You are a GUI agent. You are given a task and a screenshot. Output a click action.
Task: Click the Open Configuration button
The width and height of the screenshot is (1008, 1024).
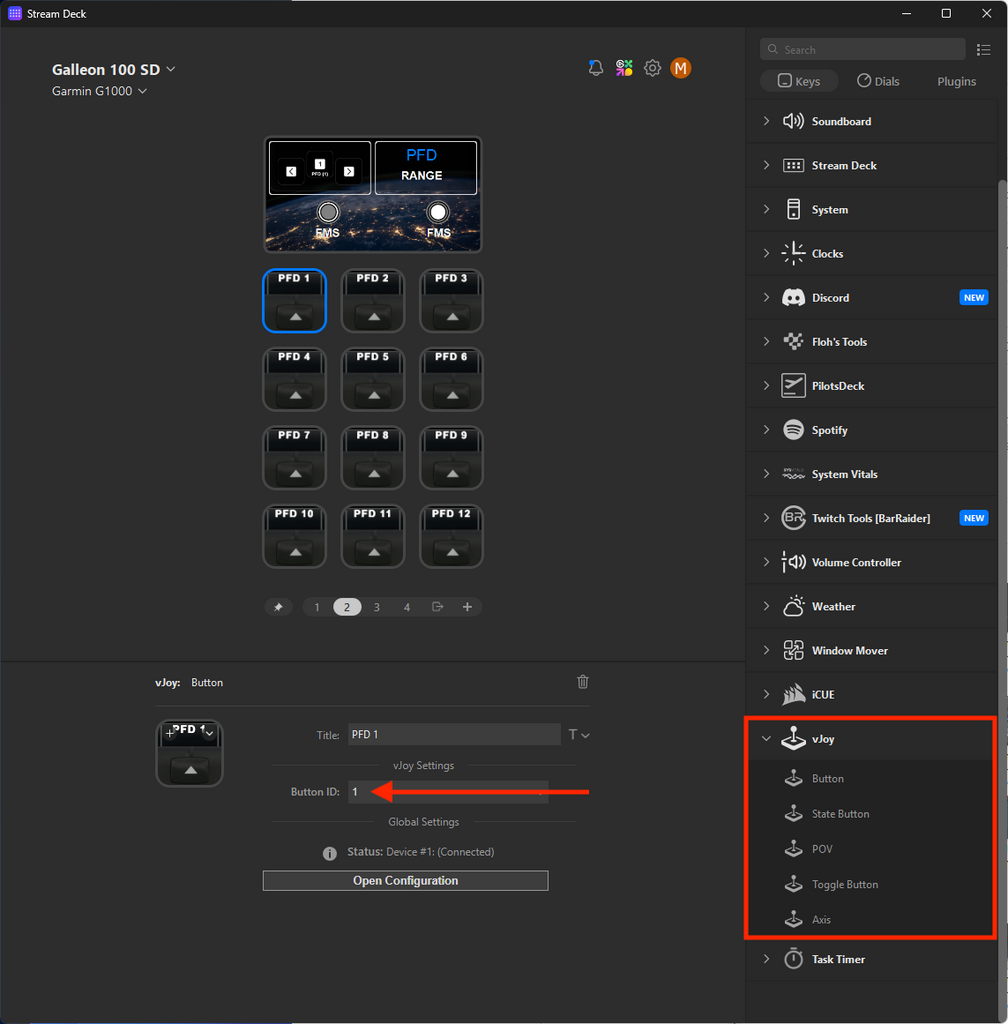pyautogui.click(x=405, y=880)
